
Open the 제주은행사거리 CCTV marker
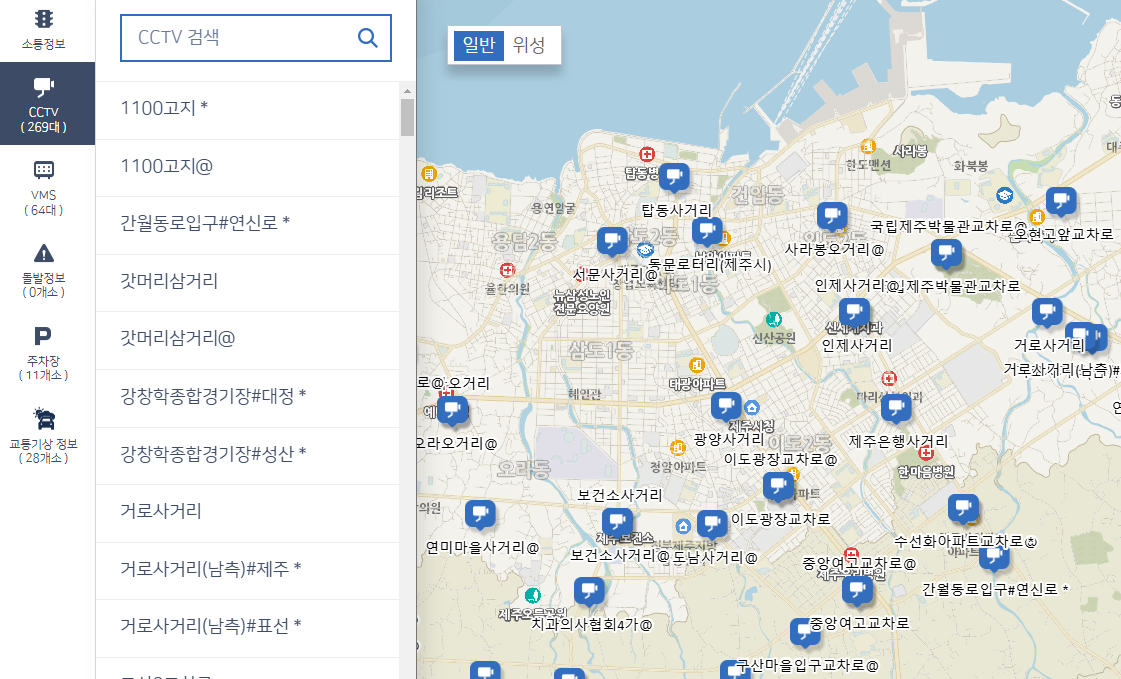point(896,409)
